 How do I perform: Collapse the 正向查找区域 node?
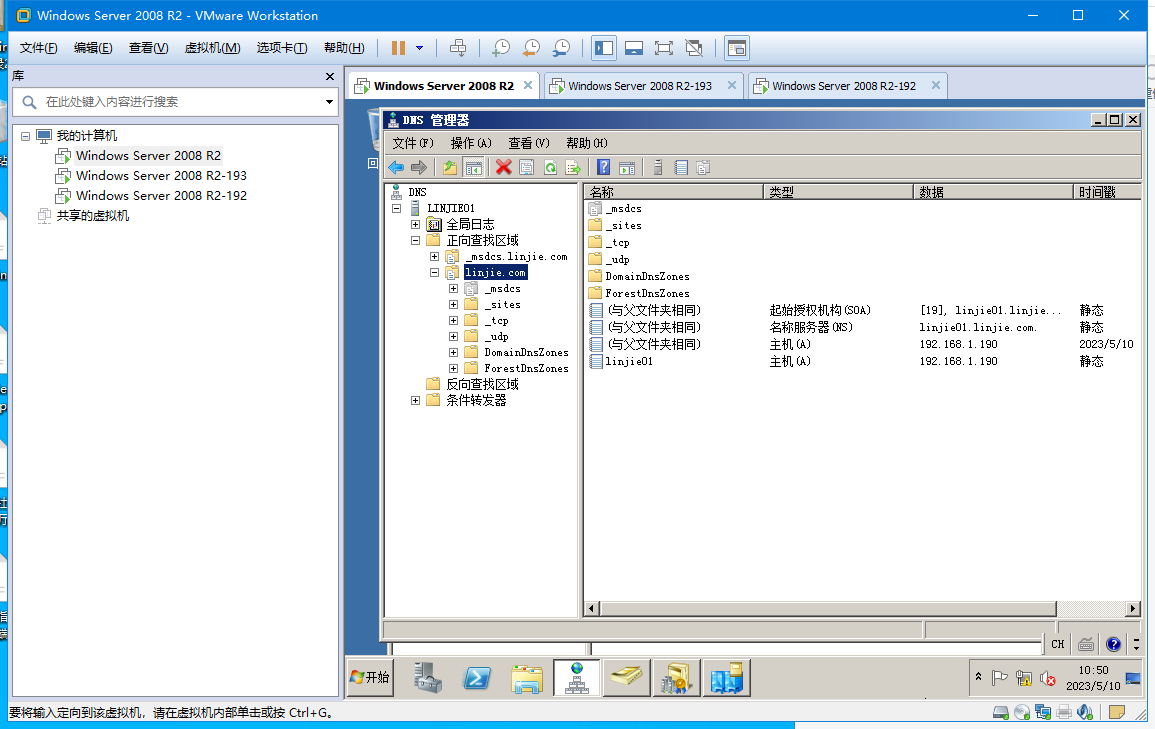click(x=415, y=241)
